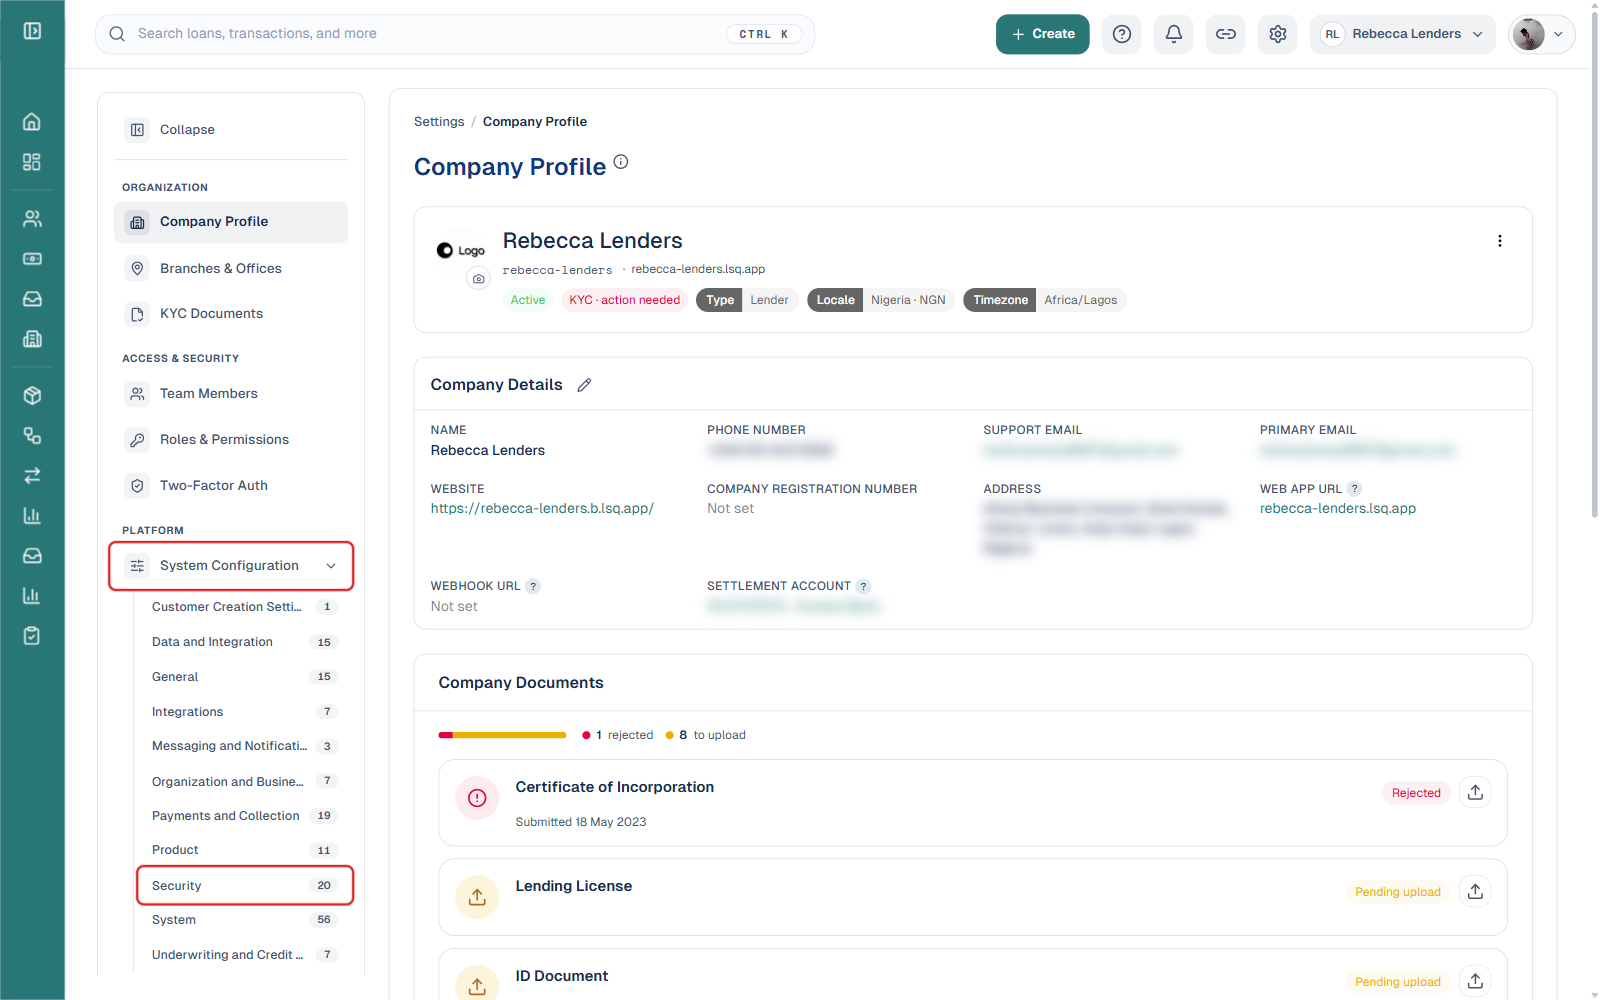This screenshot has width=1600, height=1000.
Task: Upload Lending License via right upload icon
Action: [x=1475, y=892]
